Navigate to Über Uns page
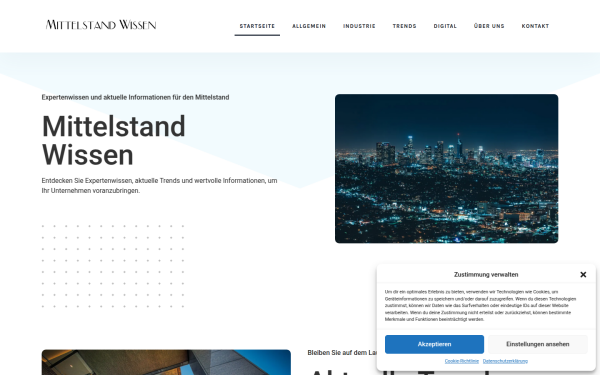 [489, 26]
